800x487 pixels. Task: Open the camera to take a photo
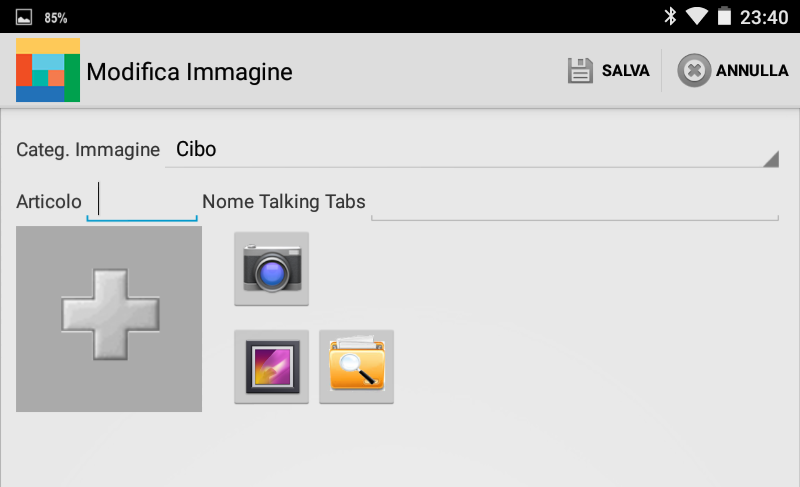pyautogui.click(x=271, y=269)
